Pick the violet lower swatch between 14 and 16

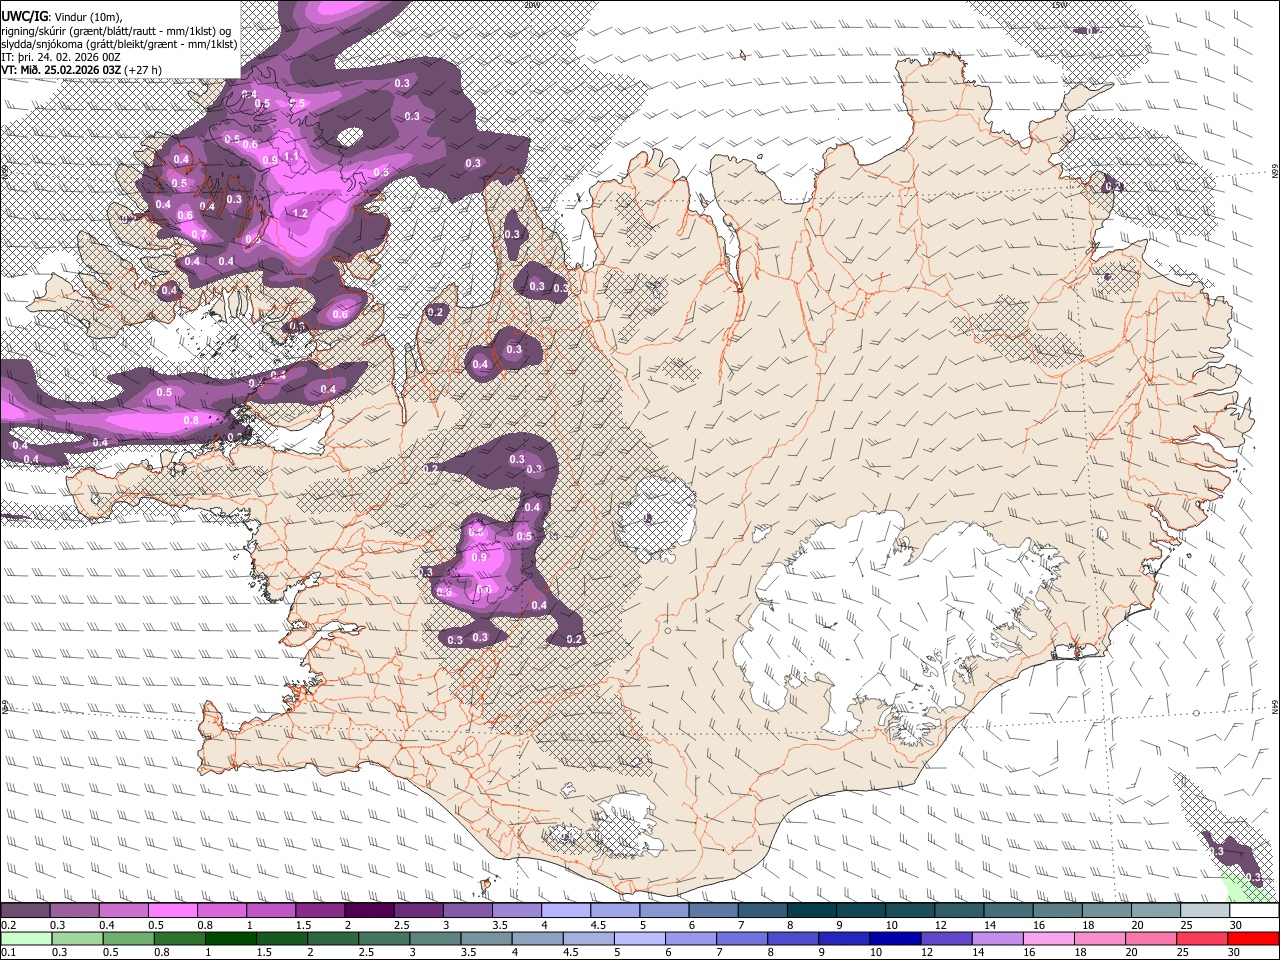tap(998, 938)
